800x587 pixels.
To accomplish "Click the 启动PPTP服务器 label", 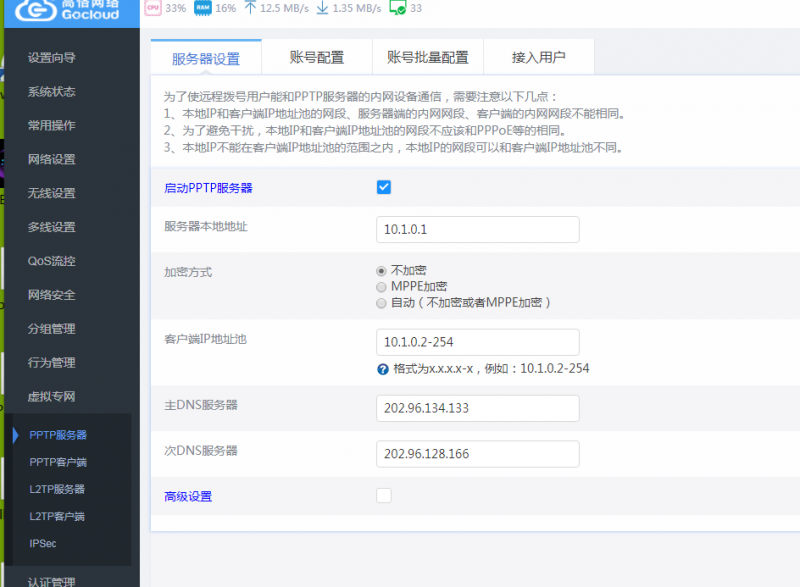I will click(208, 188).
